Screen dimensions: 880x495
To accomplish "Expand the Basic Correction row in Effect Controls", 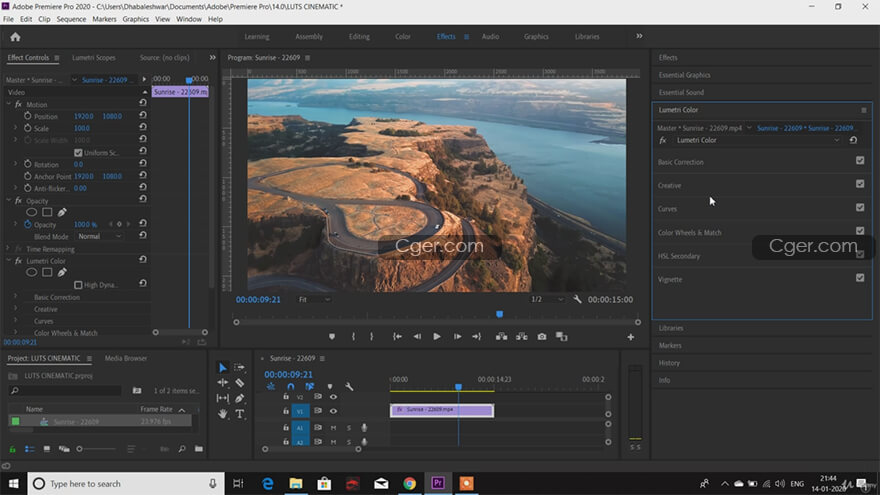I will [x=15, y=297].
